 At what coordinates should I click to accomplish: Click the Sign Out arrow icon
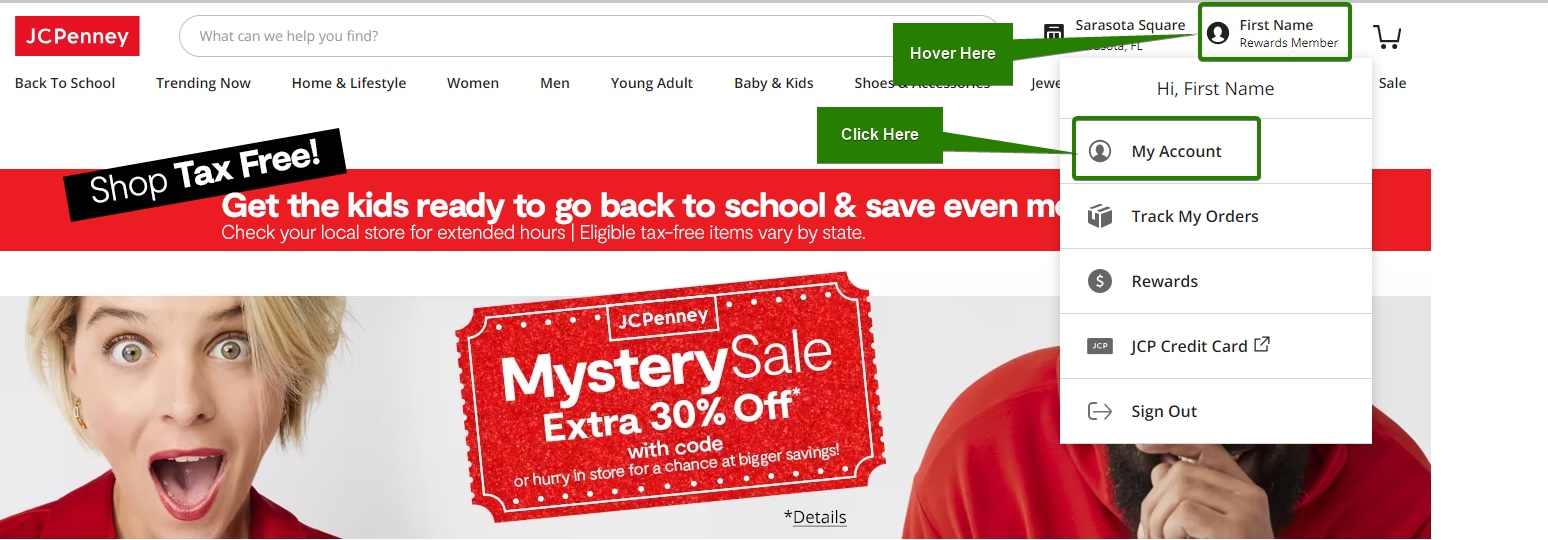pos(1100,411)
